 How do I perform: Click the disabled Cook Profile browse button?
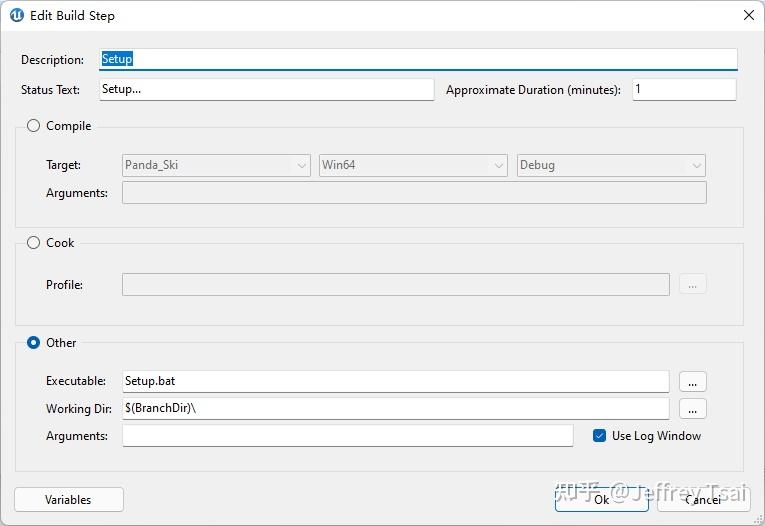coord(693,285)
